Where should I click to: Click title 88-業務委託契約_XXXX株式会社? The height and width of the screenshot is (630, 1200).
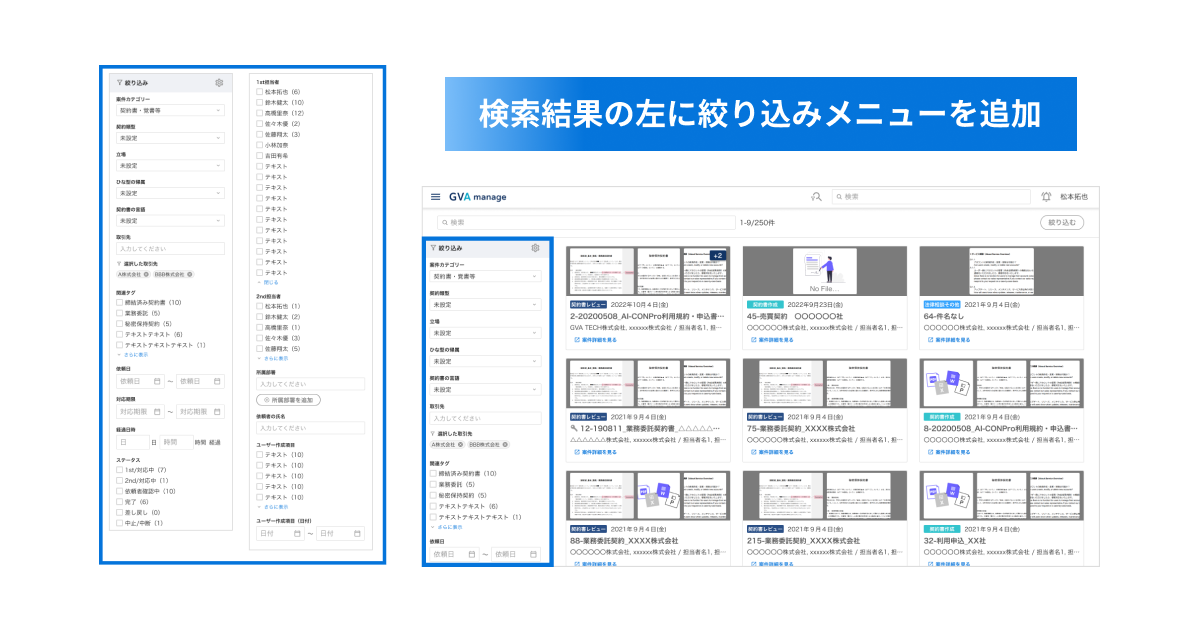624,541
